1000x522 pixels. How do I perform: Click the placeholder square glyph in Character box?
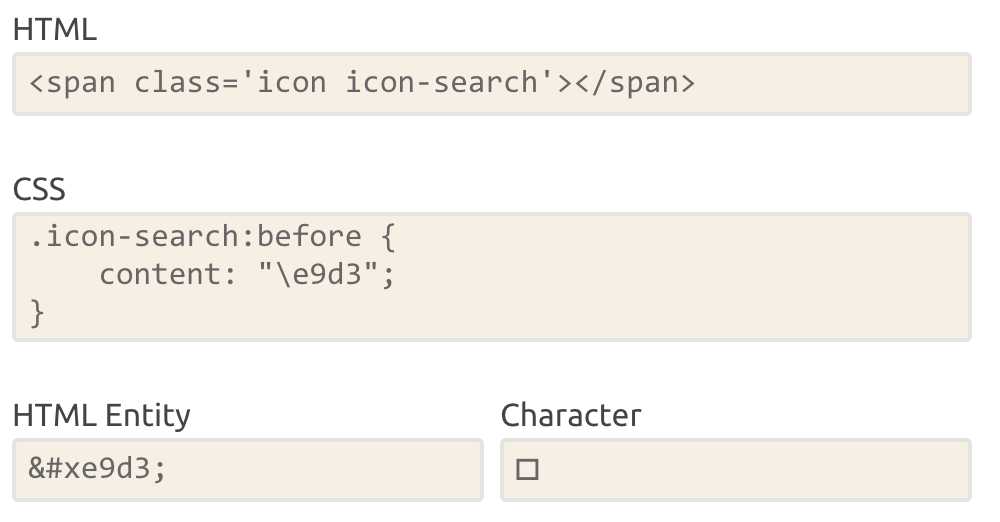click(527, 469)
